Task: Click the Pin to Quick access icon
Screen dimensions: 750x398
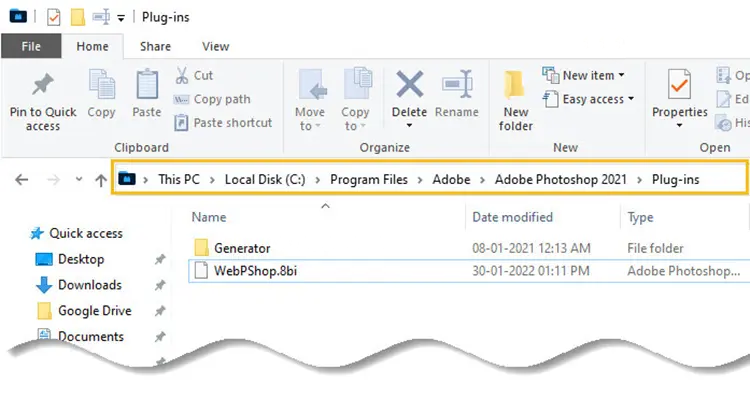Action: tap(43, 85)
